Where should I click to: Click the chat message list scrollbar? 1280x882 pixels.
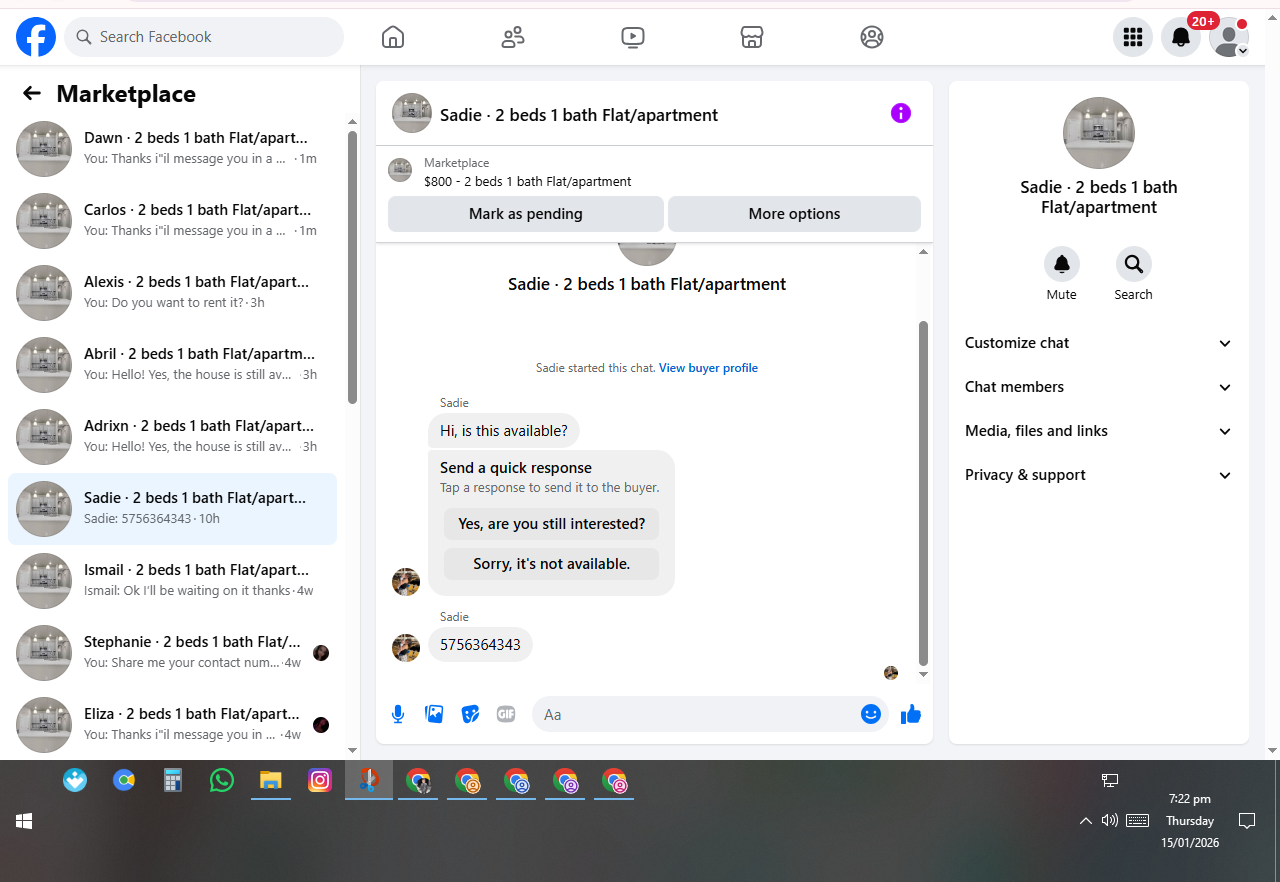click(x=923, y=493)
